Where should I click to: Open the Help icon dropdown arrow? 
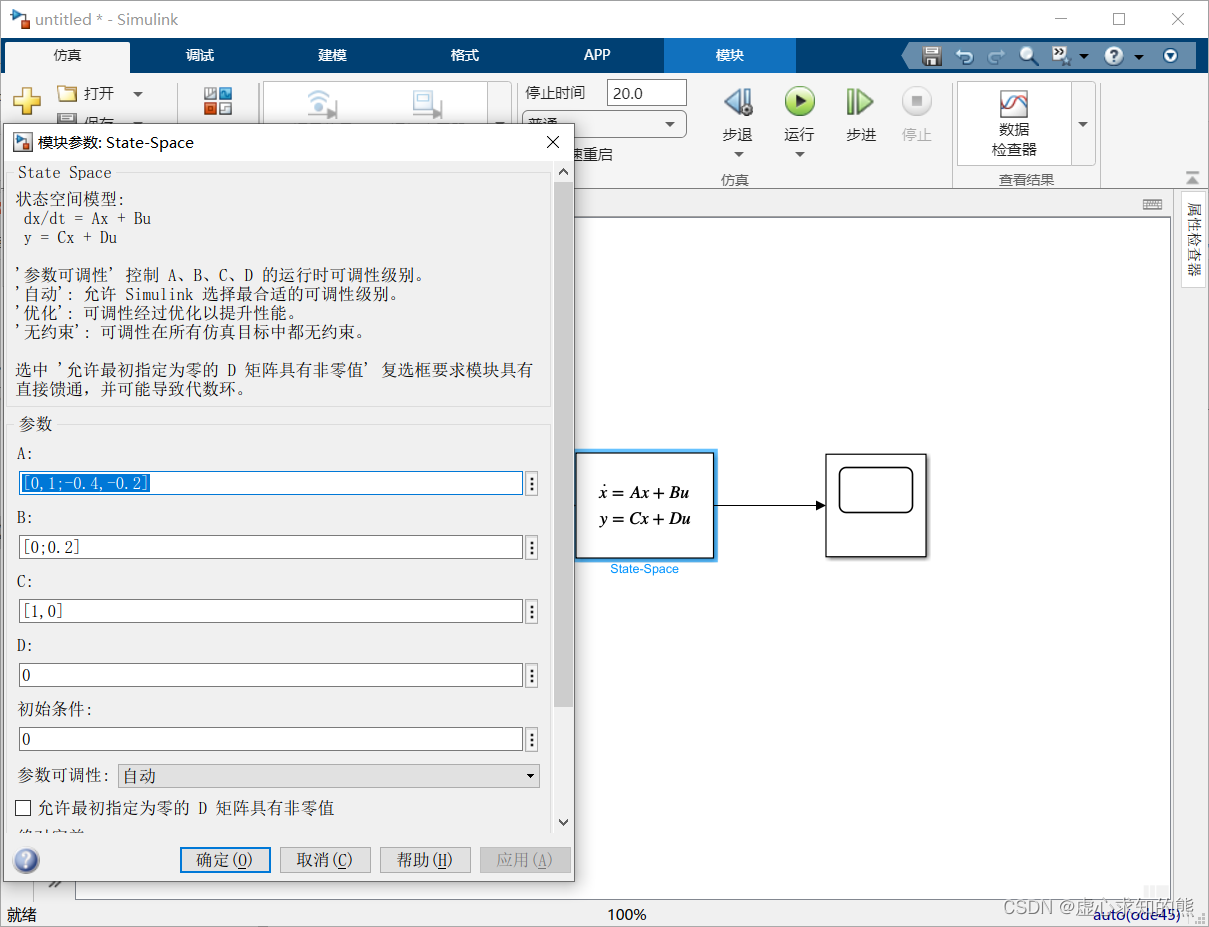coord(1139,57)
